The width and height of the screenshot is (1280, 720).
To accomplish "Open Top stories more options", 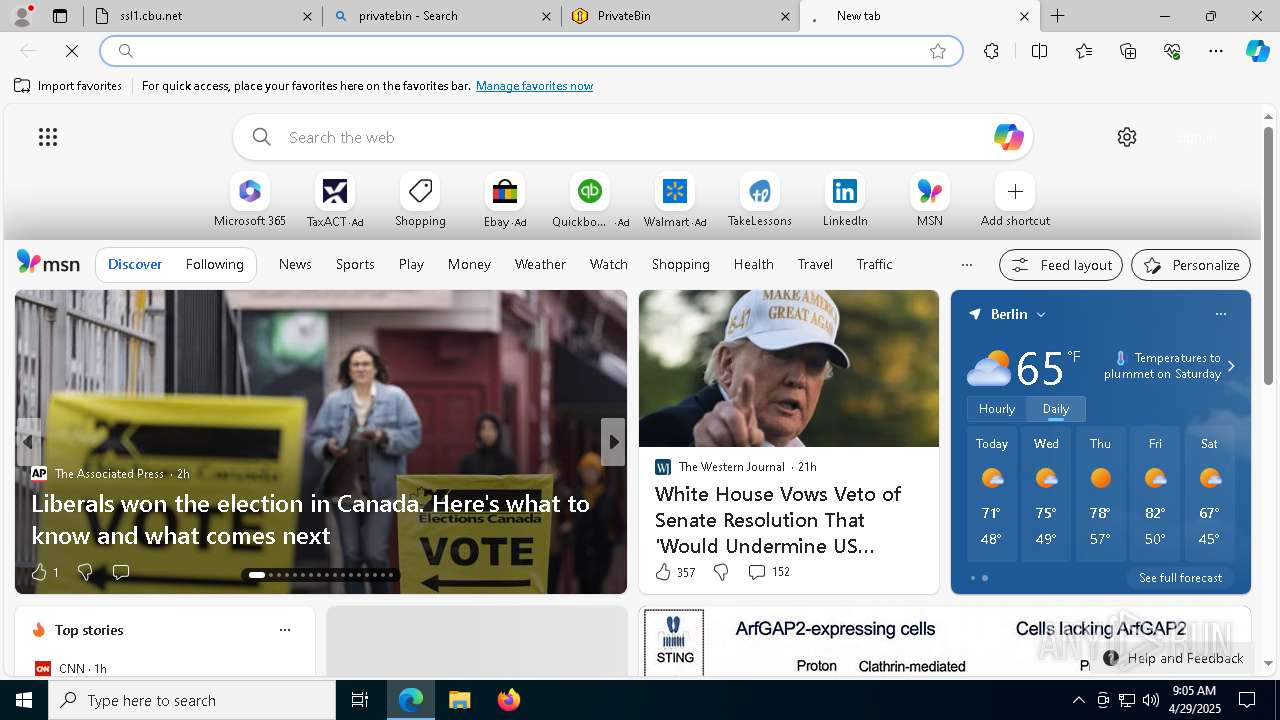I will 285,630.
